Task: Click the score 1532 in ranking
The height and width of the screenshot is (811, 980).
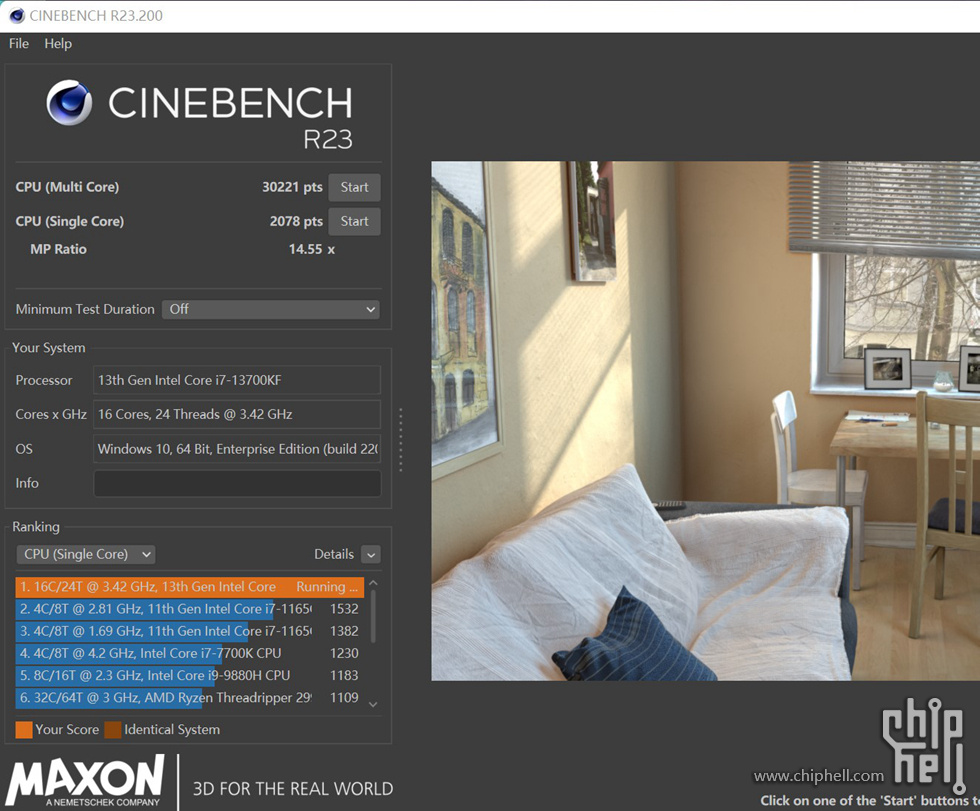Action: [344, 609]
